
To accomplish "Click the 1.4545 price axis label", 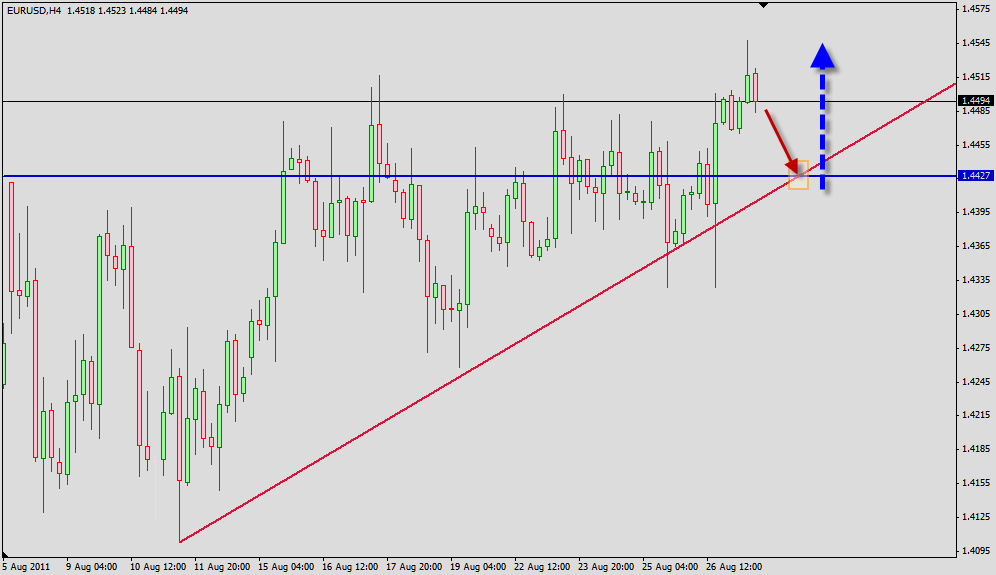I will pyautogui.click(x=976, y=43).
